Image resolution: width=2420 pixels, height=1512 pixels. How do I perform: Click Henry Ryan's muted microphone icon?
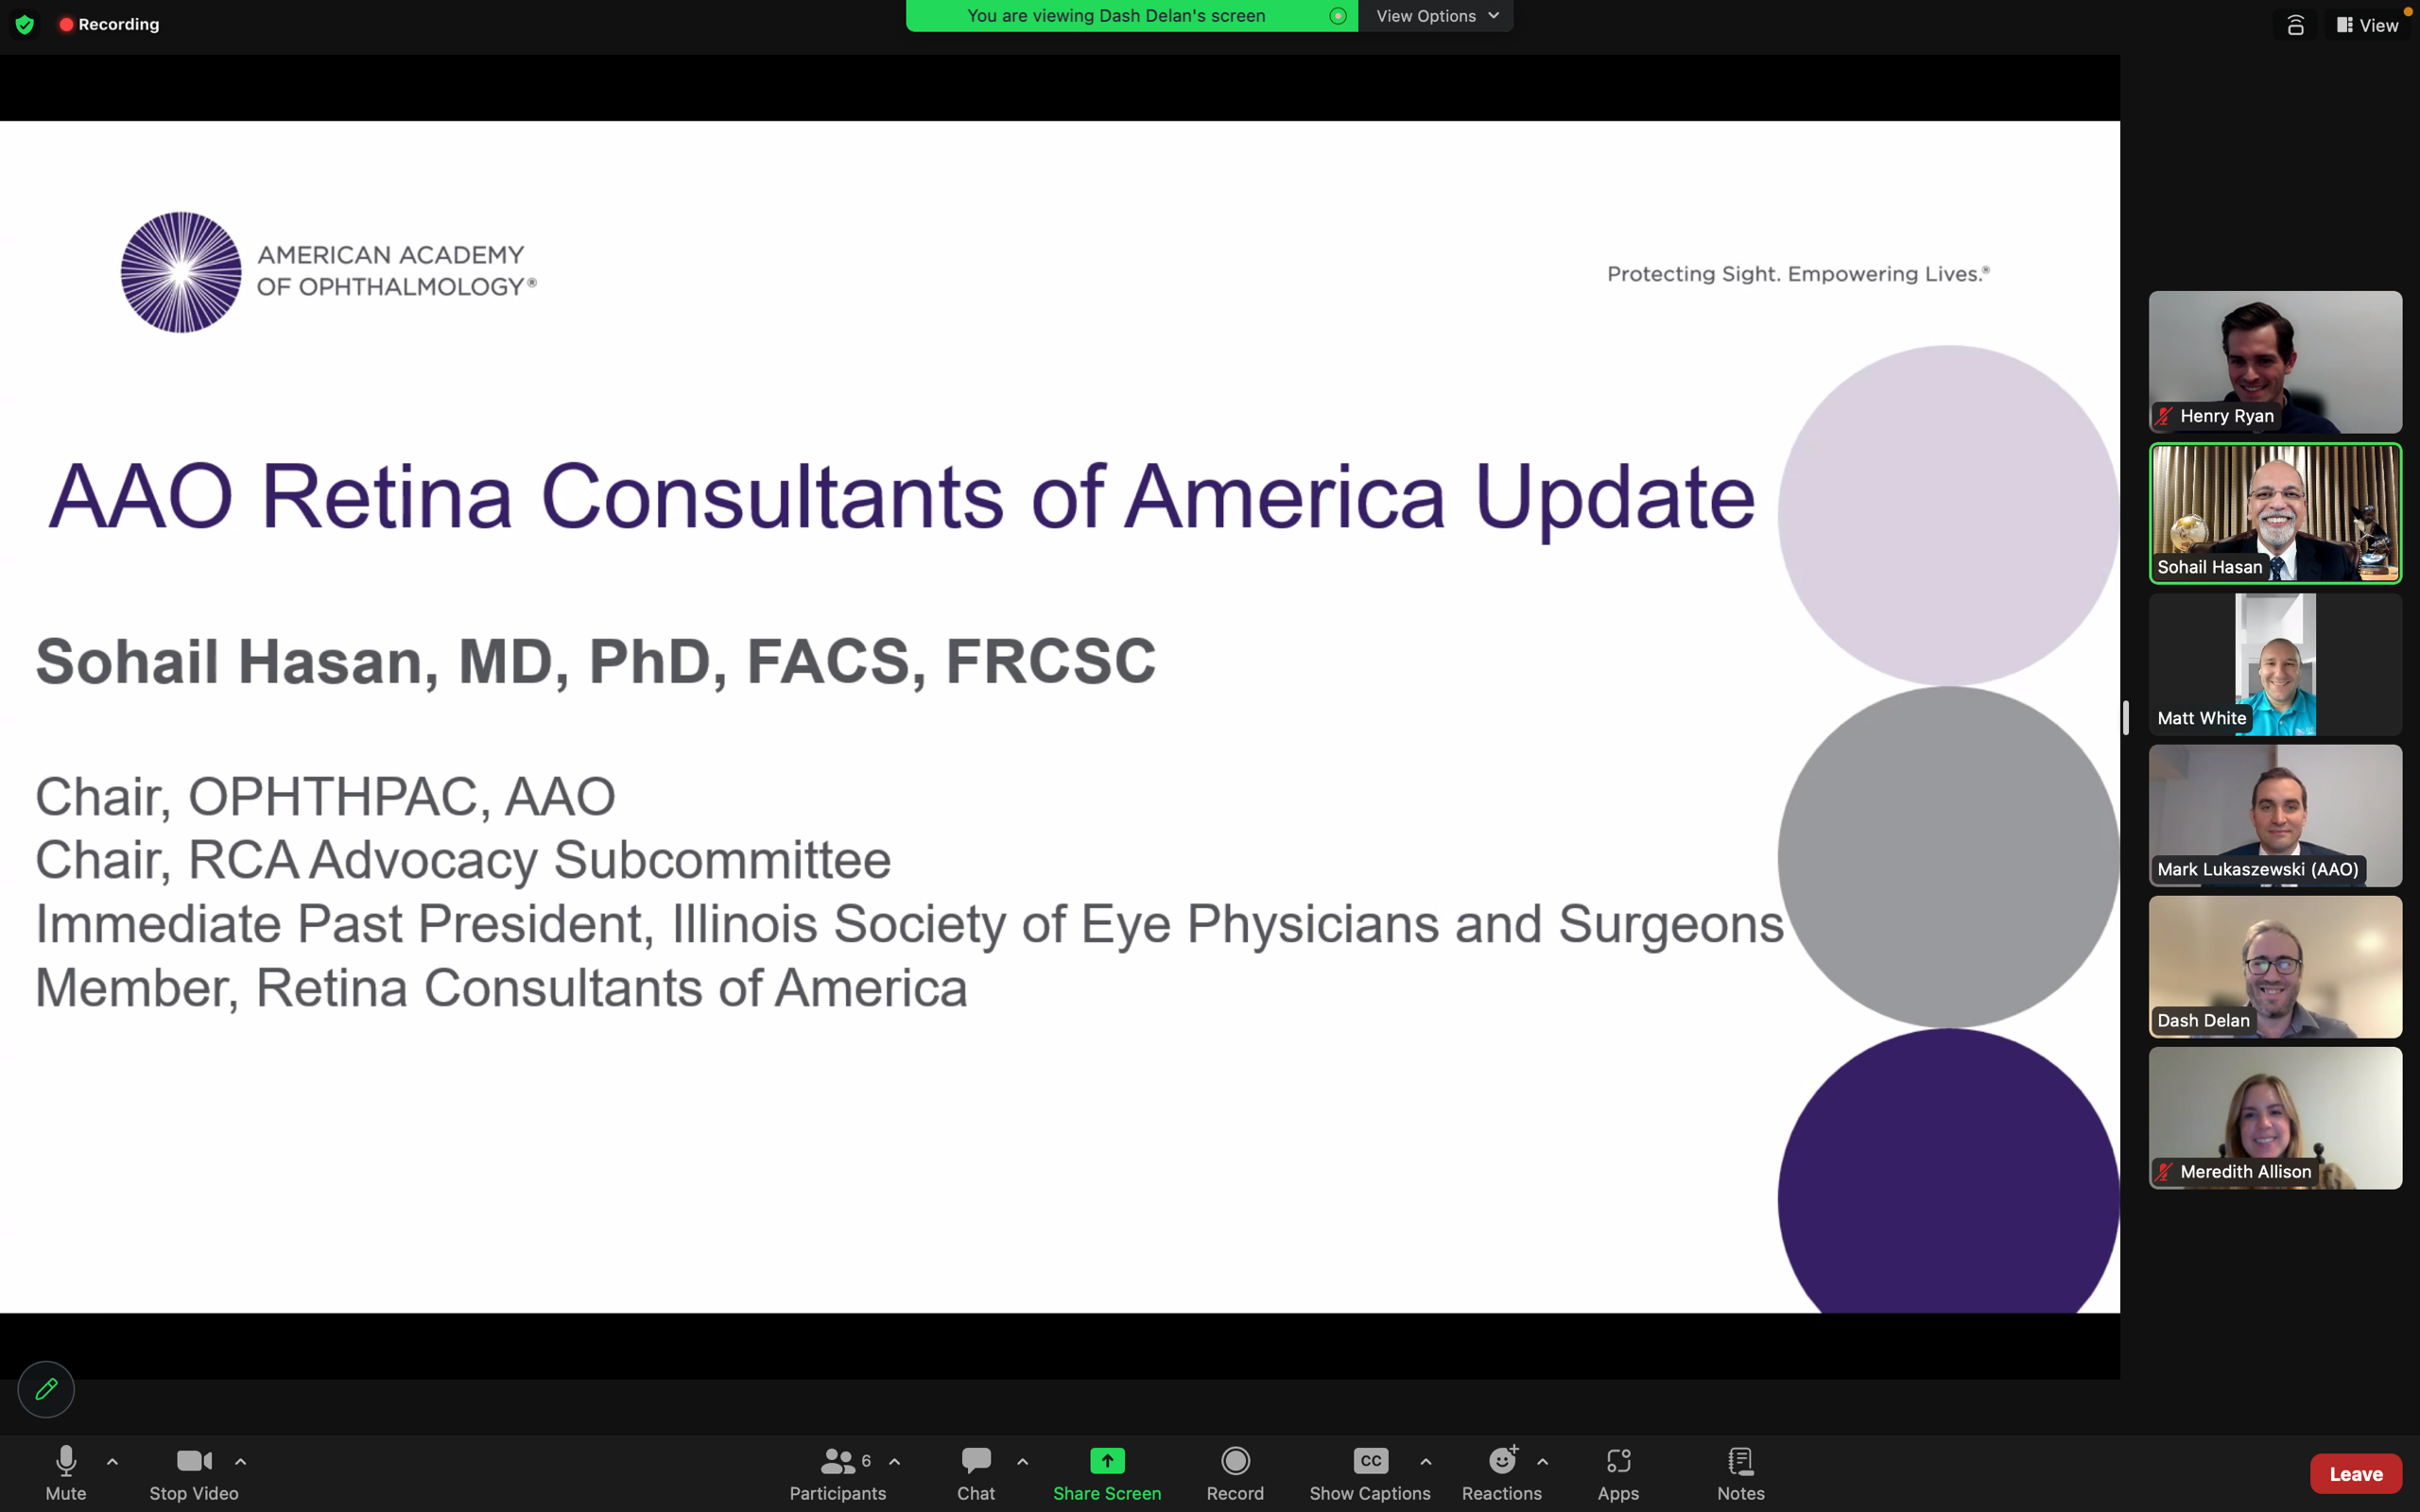[2164, 416]
